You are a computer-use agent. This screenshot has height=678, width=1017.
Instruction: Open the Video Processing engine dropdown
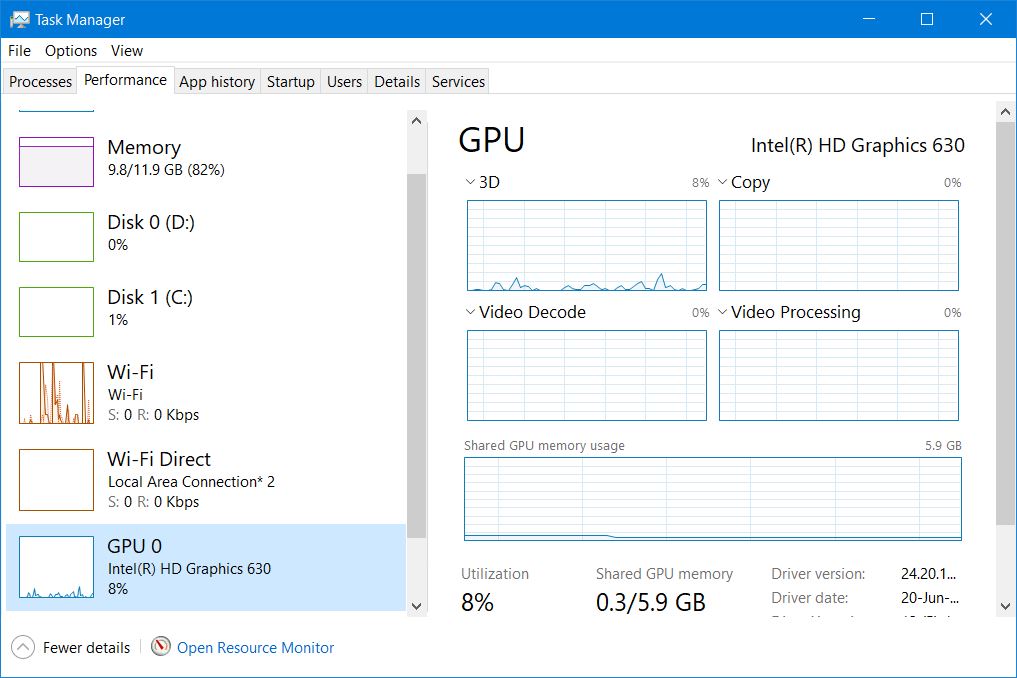coord(723,312)
